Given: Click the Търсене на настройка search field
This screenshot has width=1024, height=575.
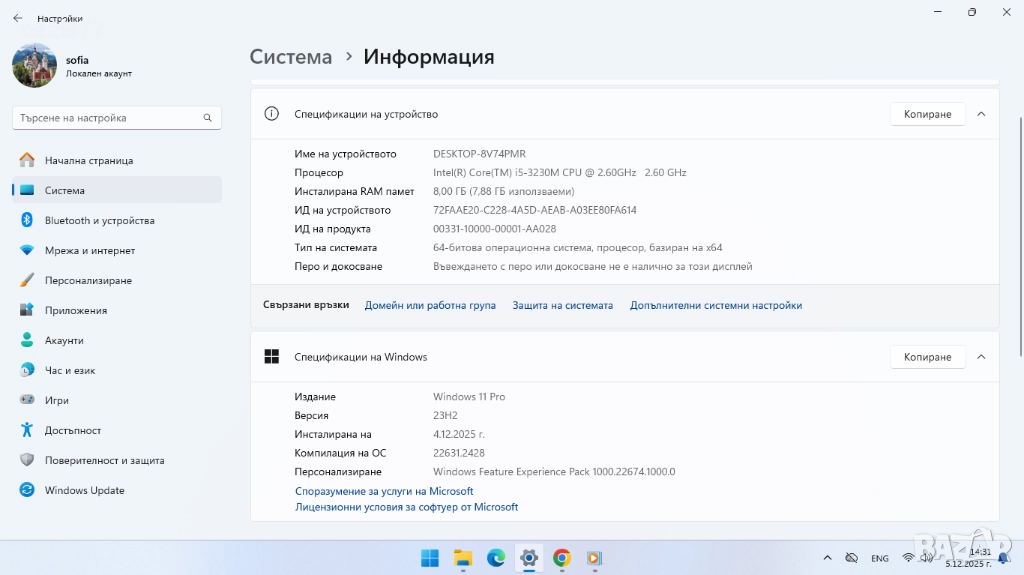Looking at the screenshot, I should 108,118.
